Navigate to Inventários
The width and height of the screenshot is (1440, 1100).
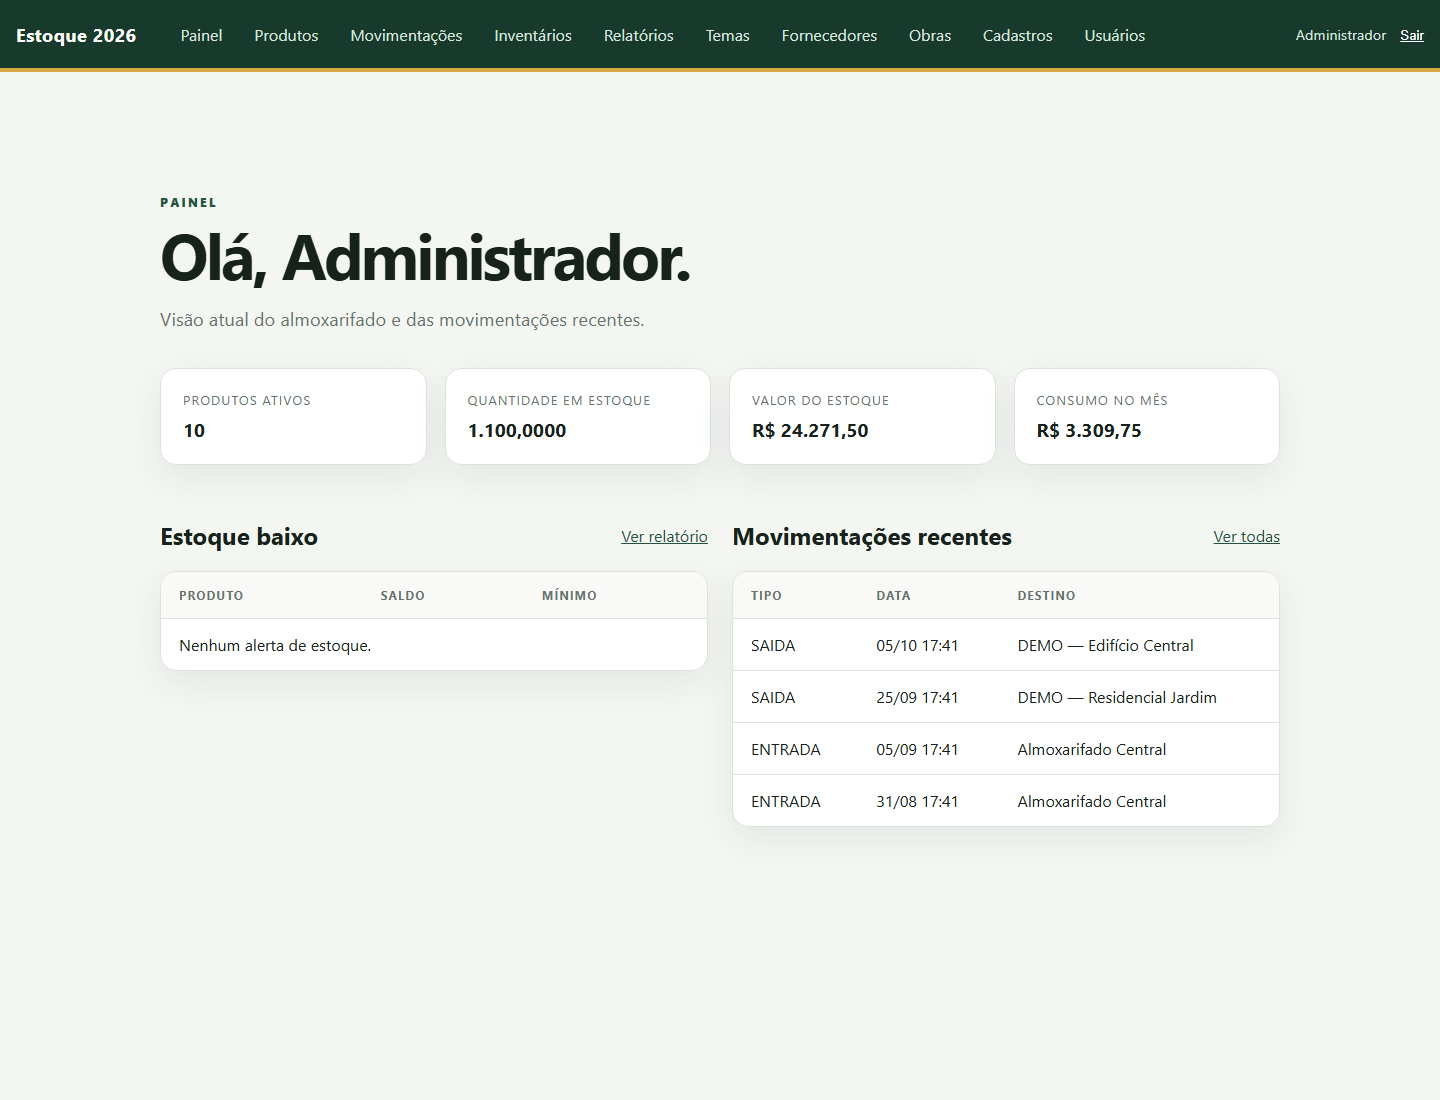533,36
